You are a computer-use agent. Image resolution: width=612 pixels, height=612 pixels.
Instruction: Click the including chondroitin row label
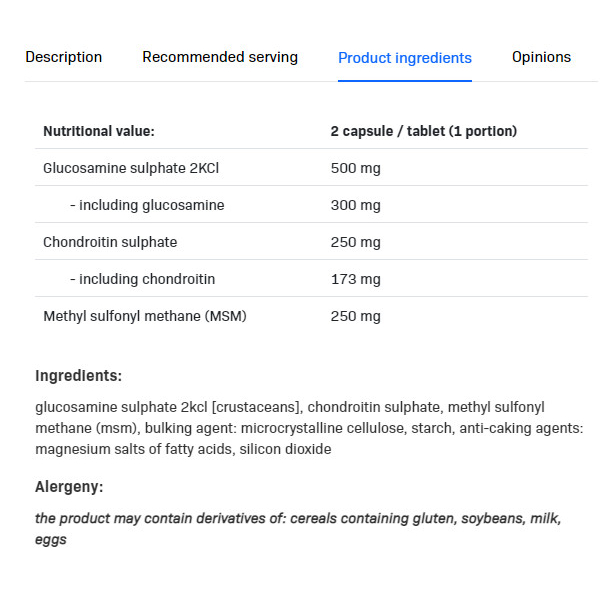142,279
